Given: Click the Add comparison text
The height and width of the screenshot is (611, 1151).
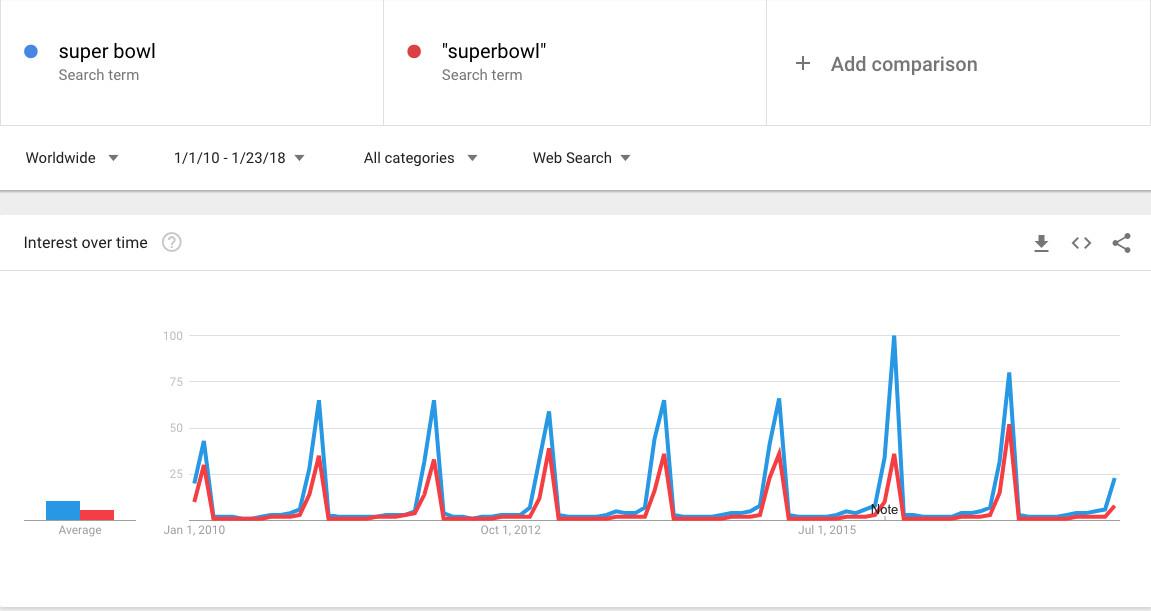Looking at the screenshot, I should 904,64.
